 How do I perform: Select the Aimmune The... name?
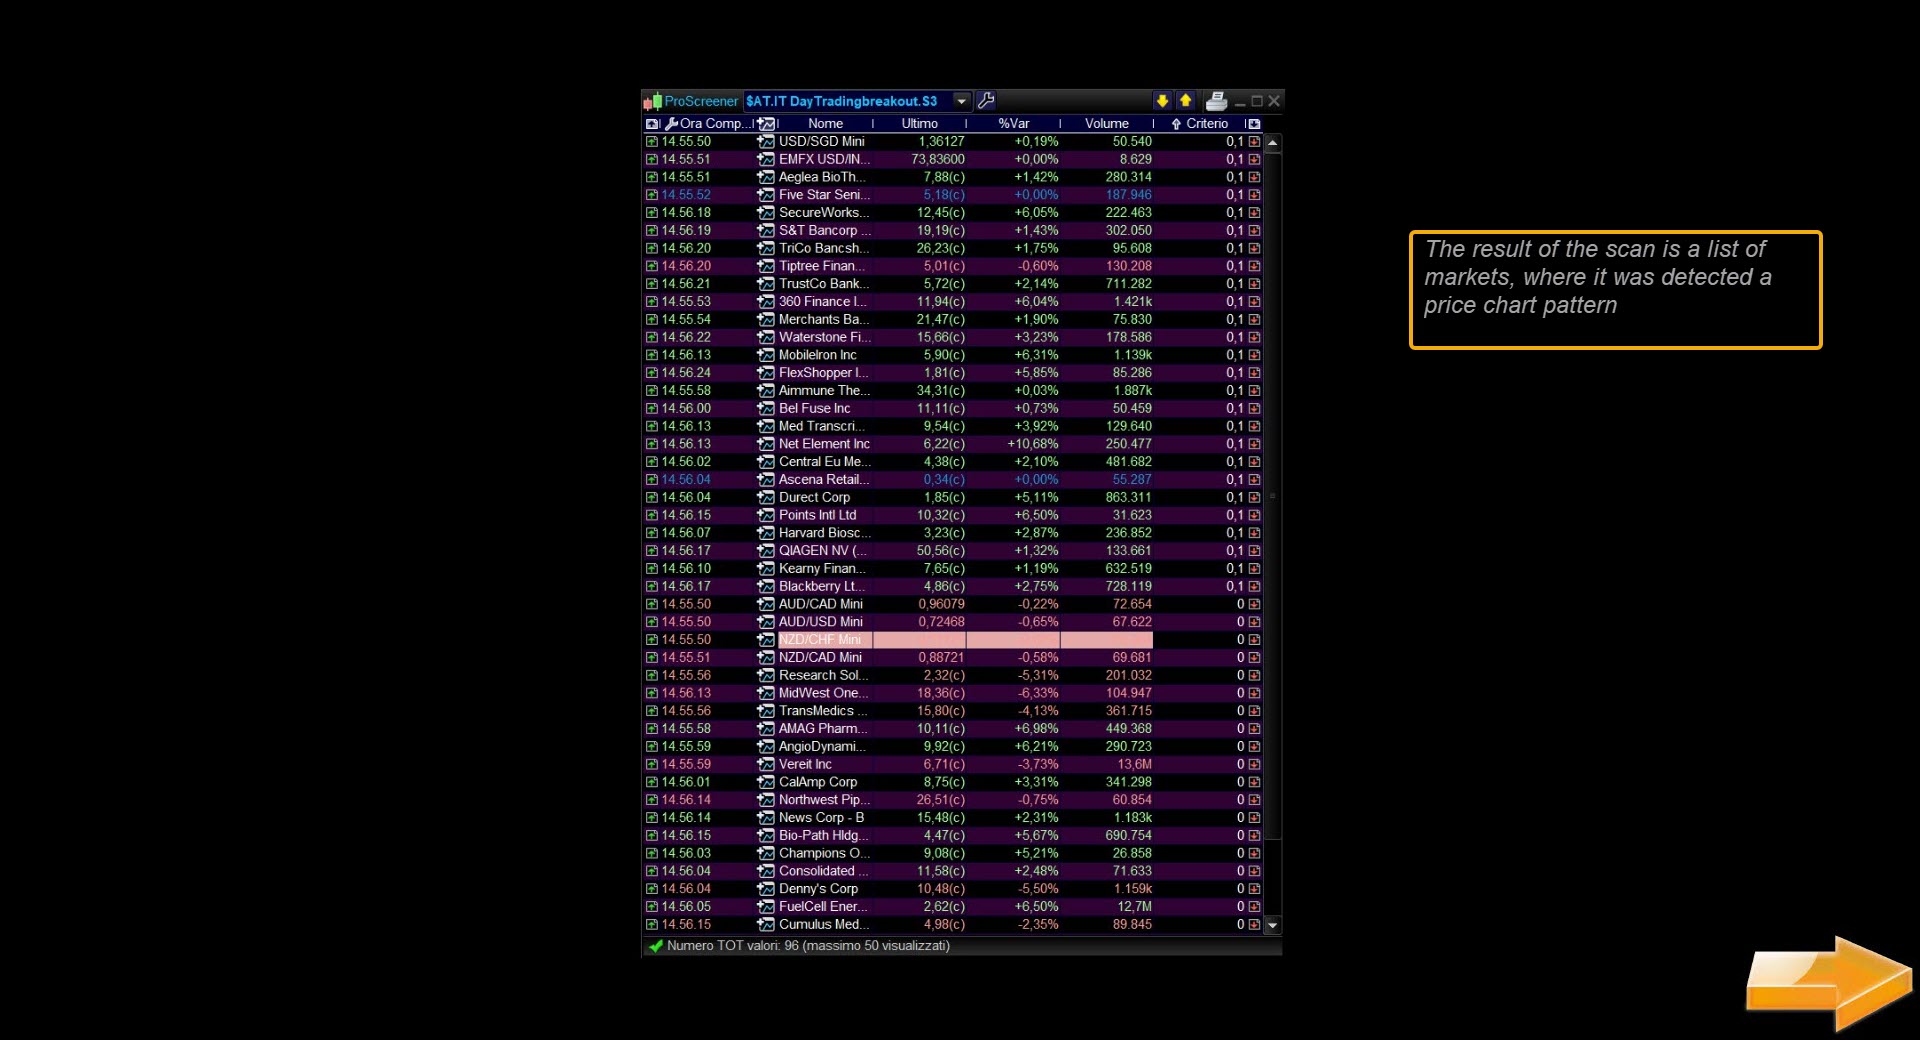point(824,391)
